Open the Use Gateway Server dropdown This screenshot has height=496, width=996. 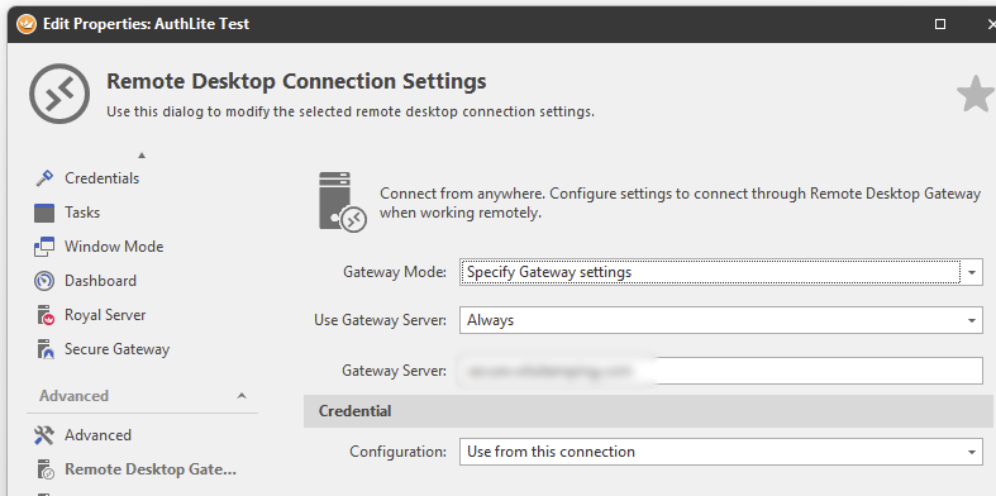[x=971, y=321]
